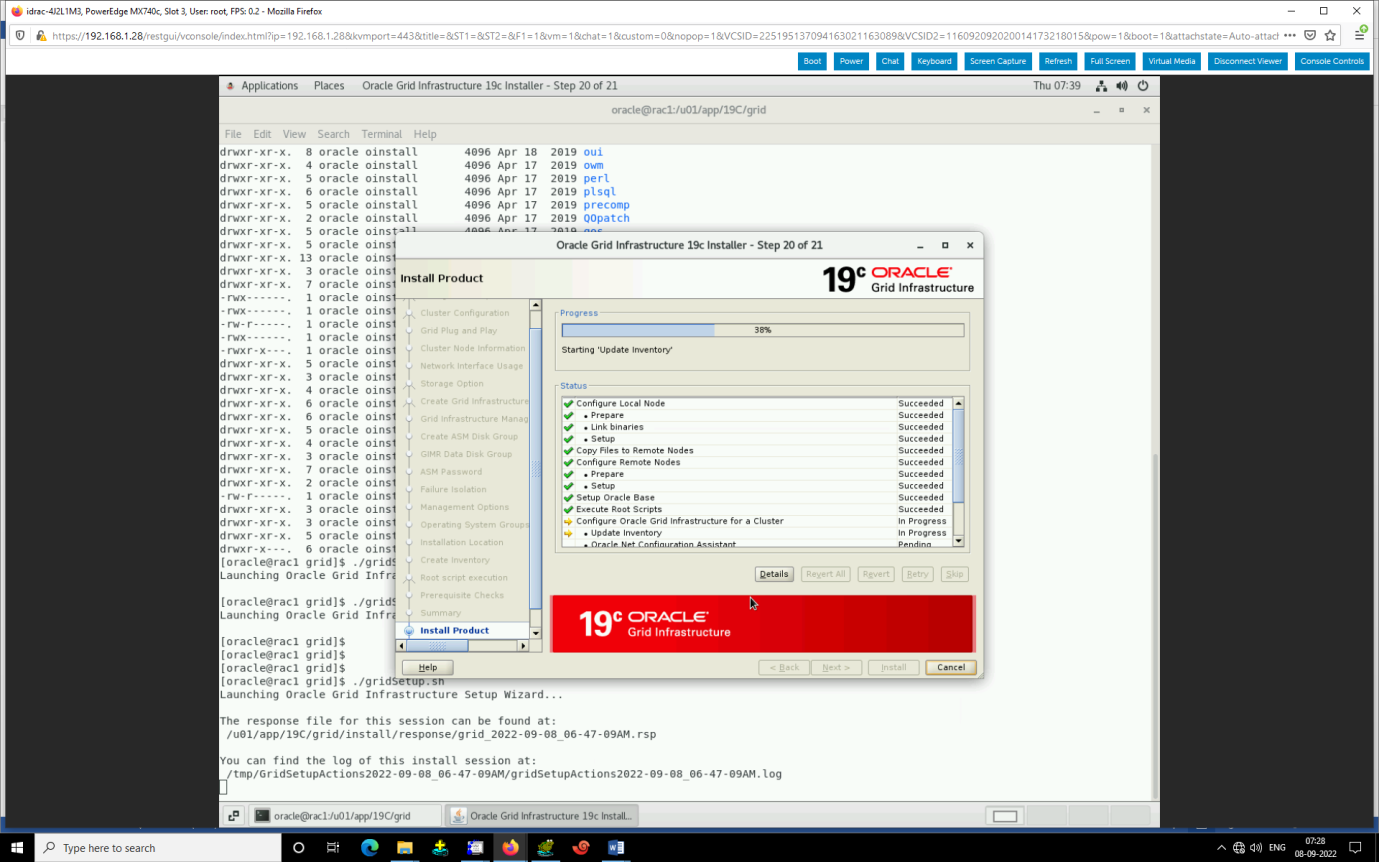
Task: Select Oracle installer task in GNOME bottom panel
Action: (542, 816)
